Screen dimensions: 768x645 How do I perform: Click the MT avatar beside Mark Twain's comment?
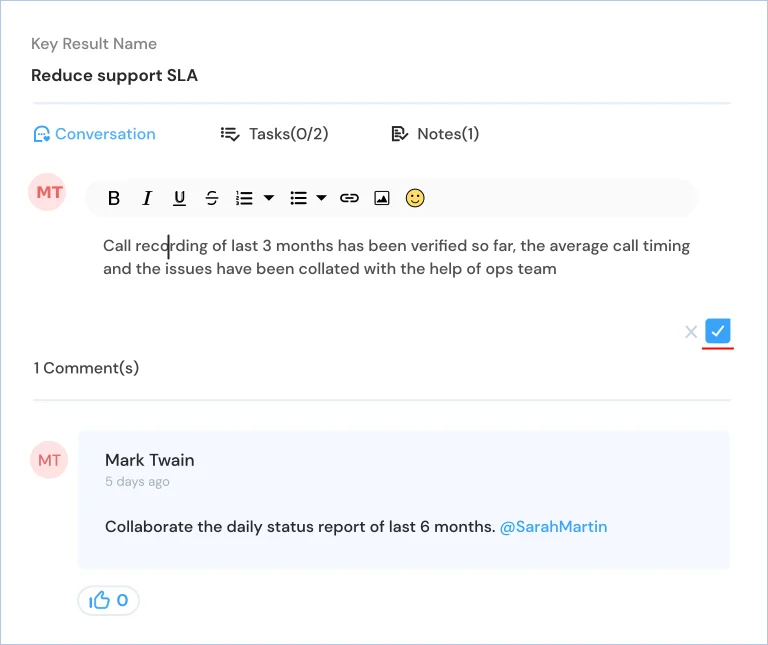pos(49,460)
